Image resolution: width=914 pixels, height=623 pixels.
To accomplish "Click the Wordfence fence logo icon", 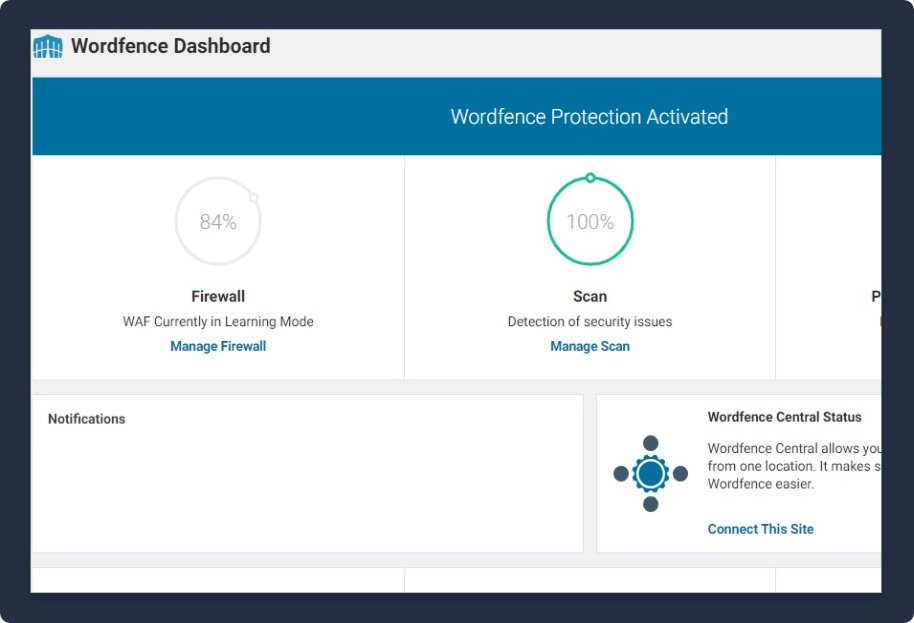I will click(x=47, y=46).
